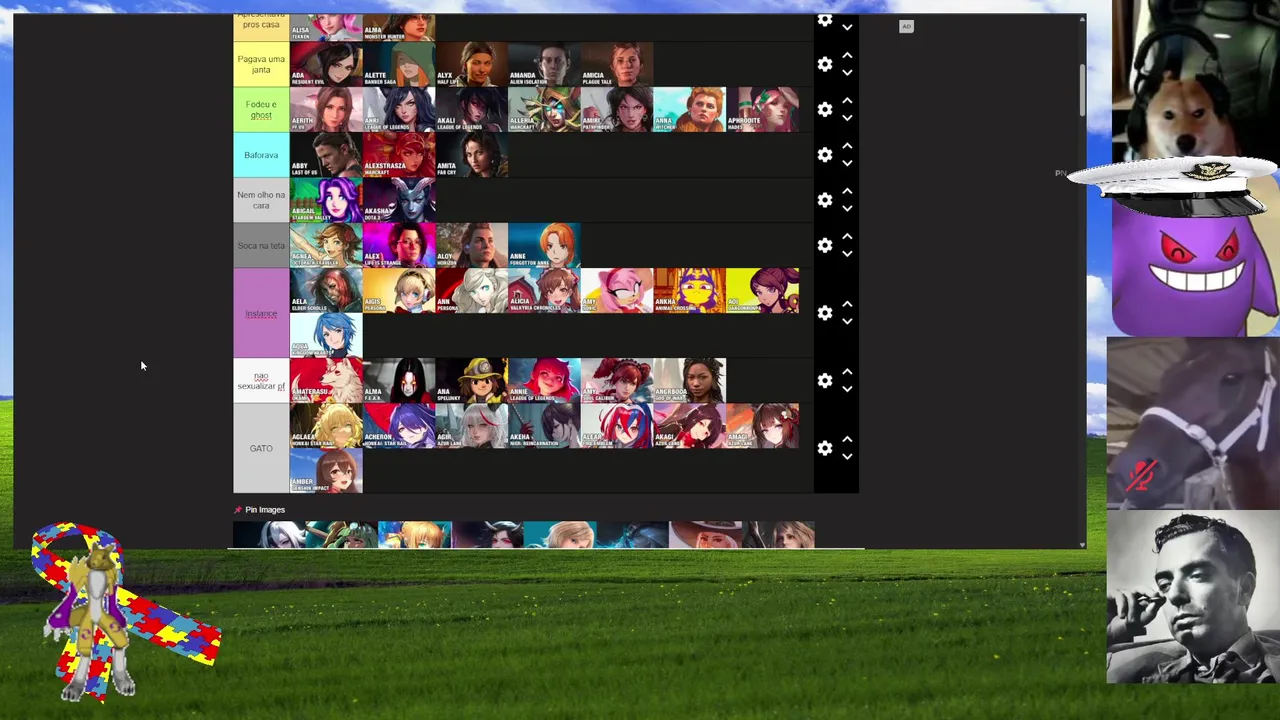
Task: Move GATO row up
Action: pyautogui.click(x=847, y=440)
